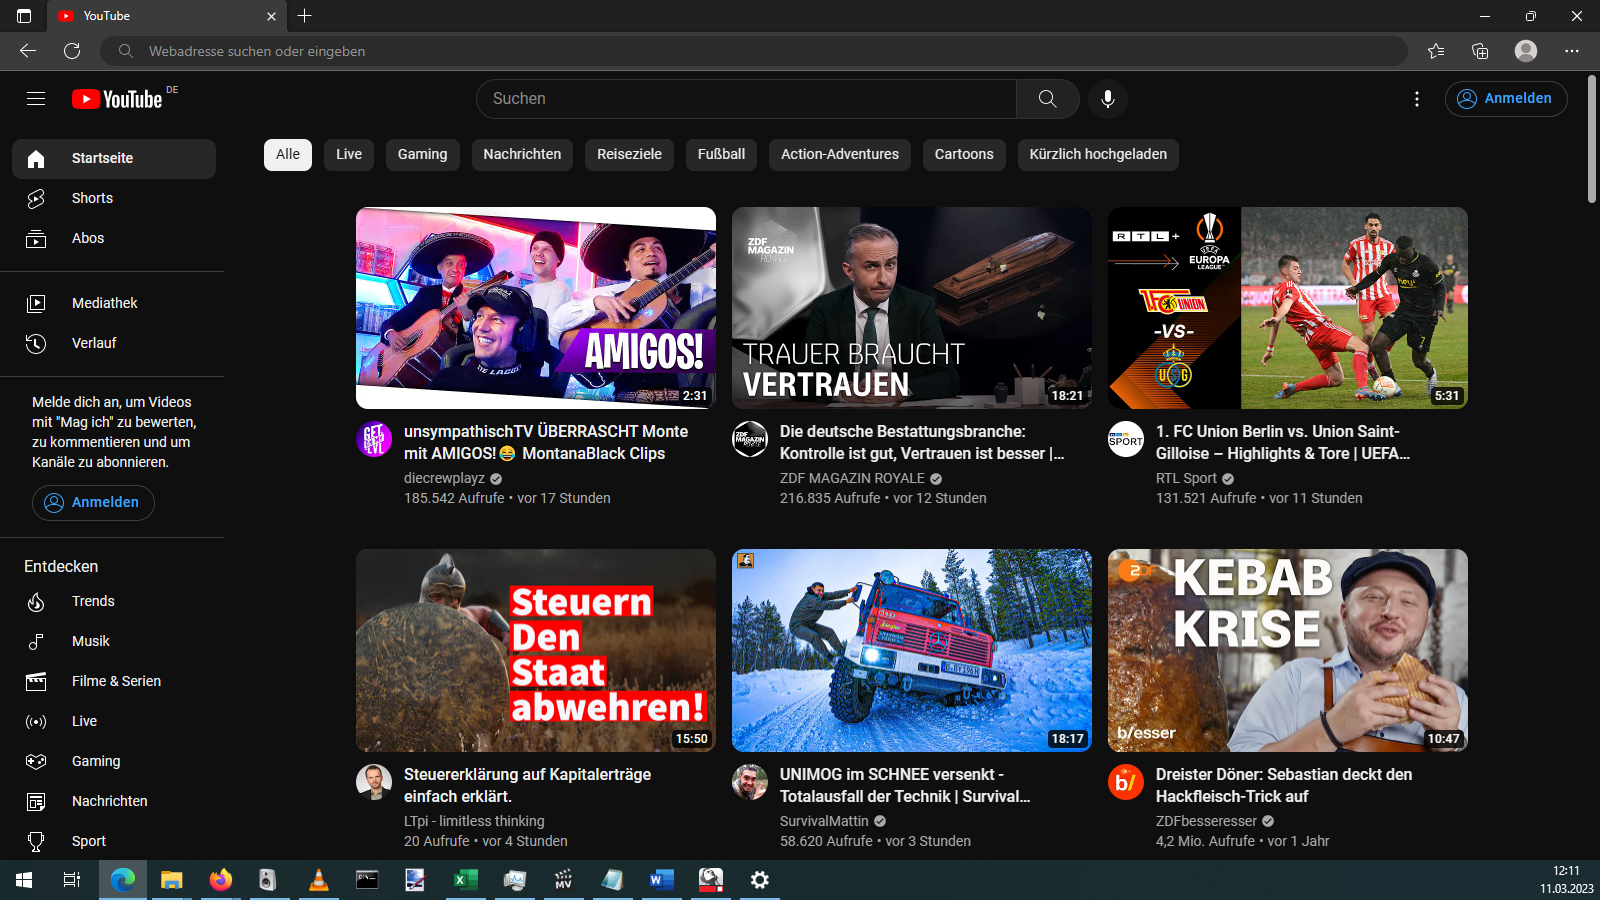Open browser profile avatar

pyautogui.click(x=1526, y=51)
